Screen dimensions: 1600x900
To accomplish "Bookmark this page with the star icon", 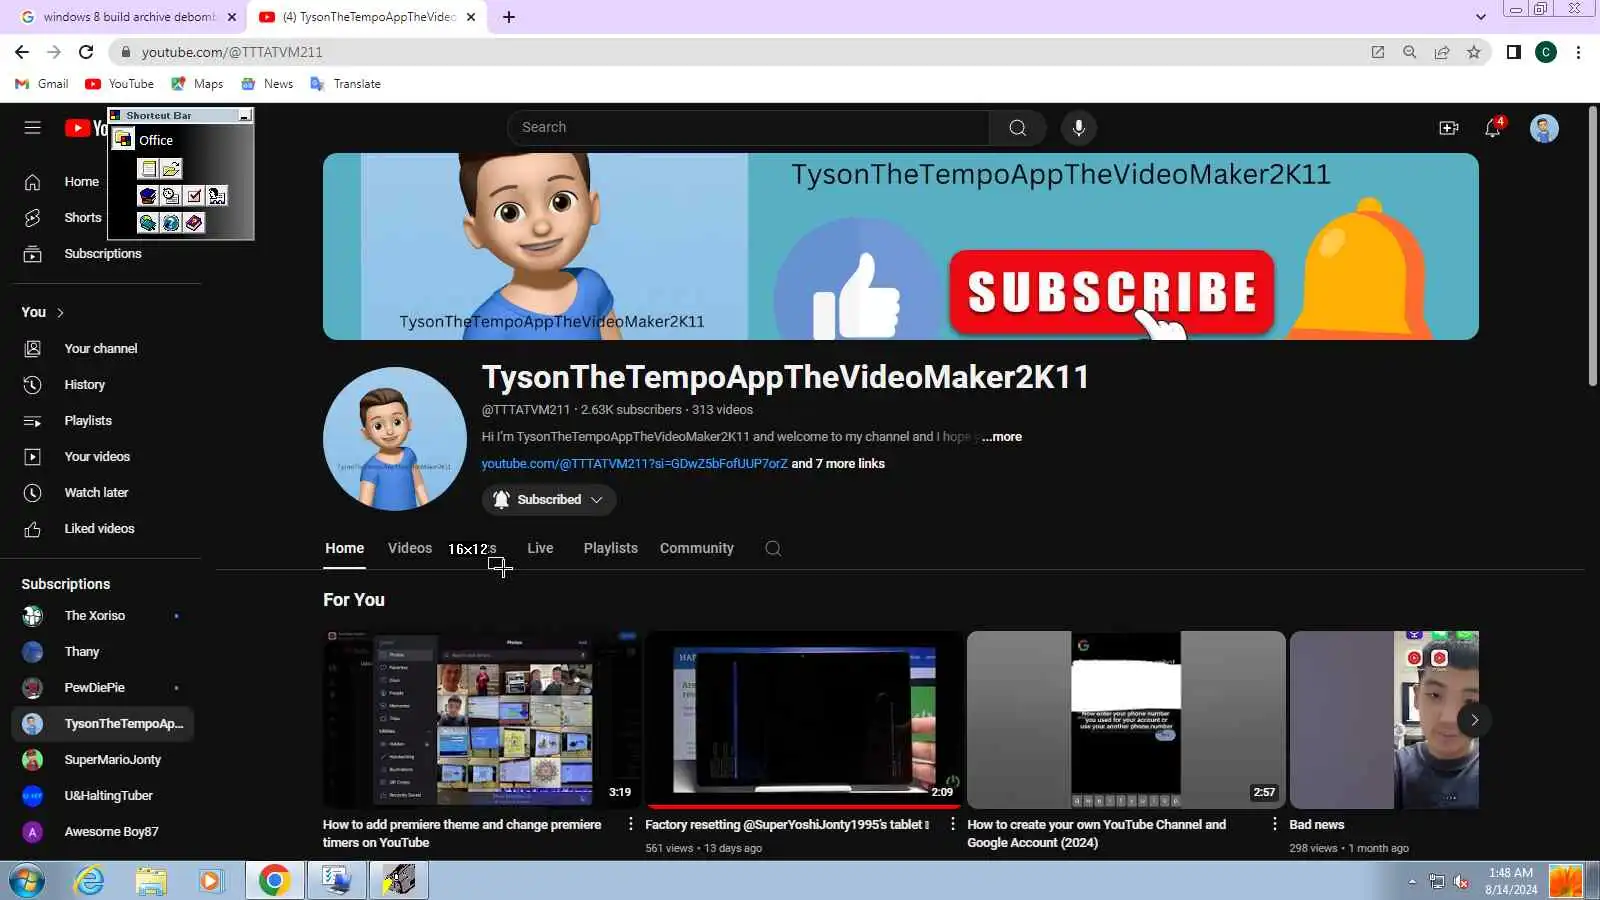I will (x=1474, y=52).
